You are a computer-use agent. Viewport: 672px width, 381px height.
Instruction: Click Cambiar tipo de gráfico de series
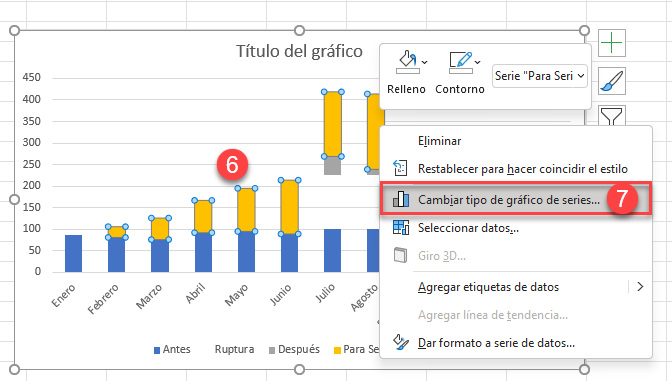point(516,199)
